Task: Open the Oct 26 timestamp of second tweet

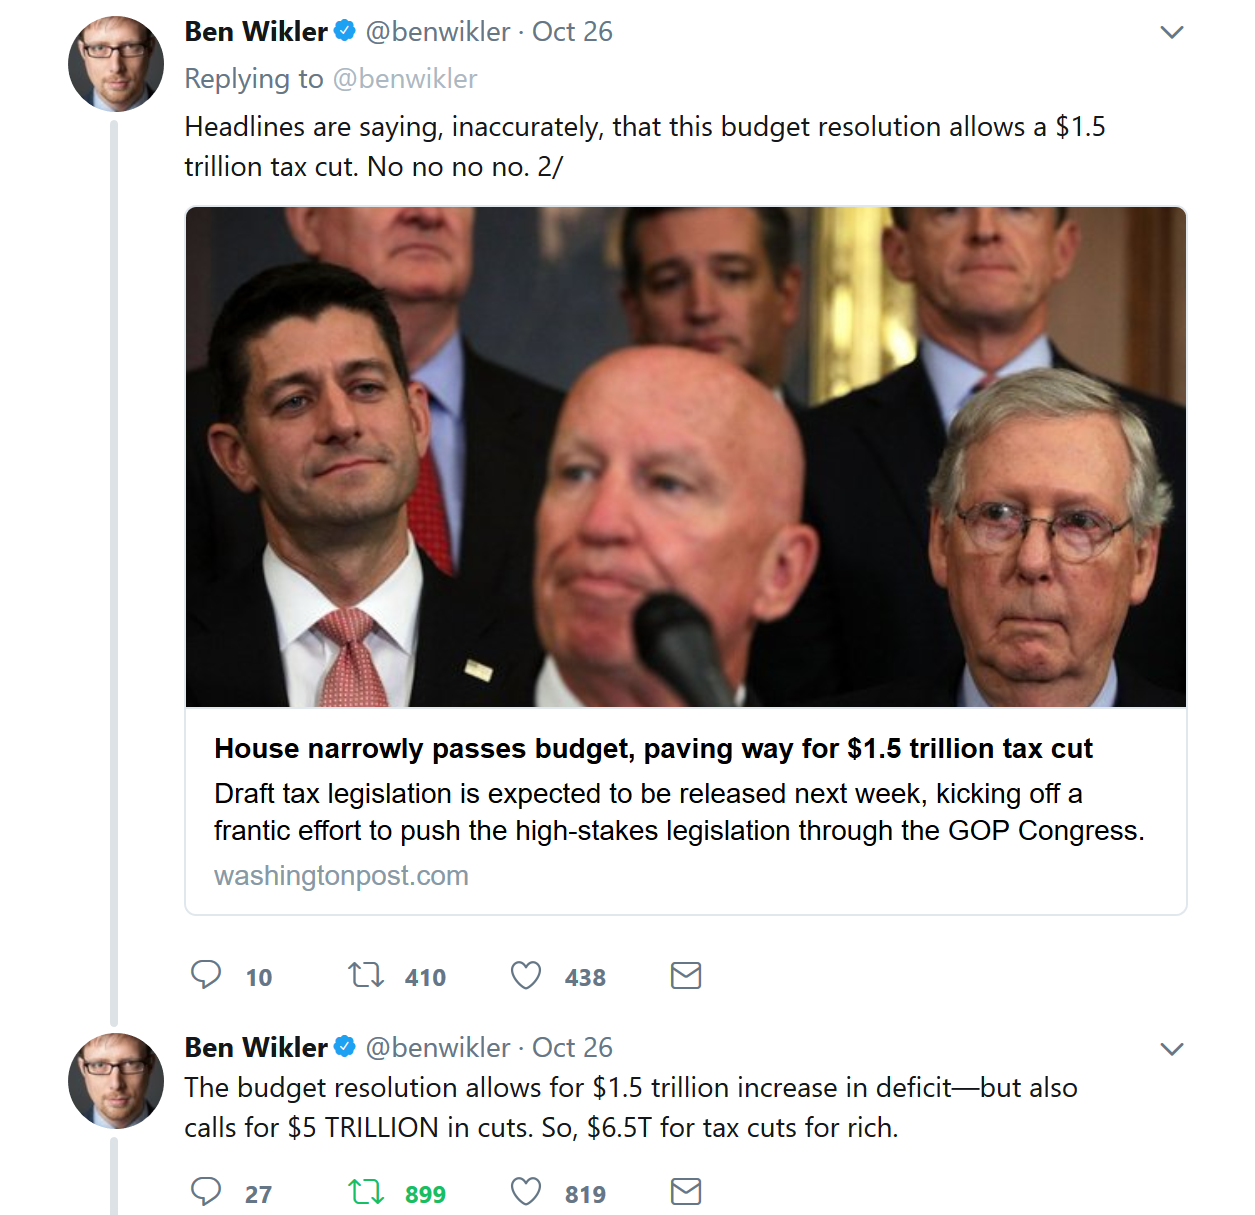Action: click(x=572, y=1048)
